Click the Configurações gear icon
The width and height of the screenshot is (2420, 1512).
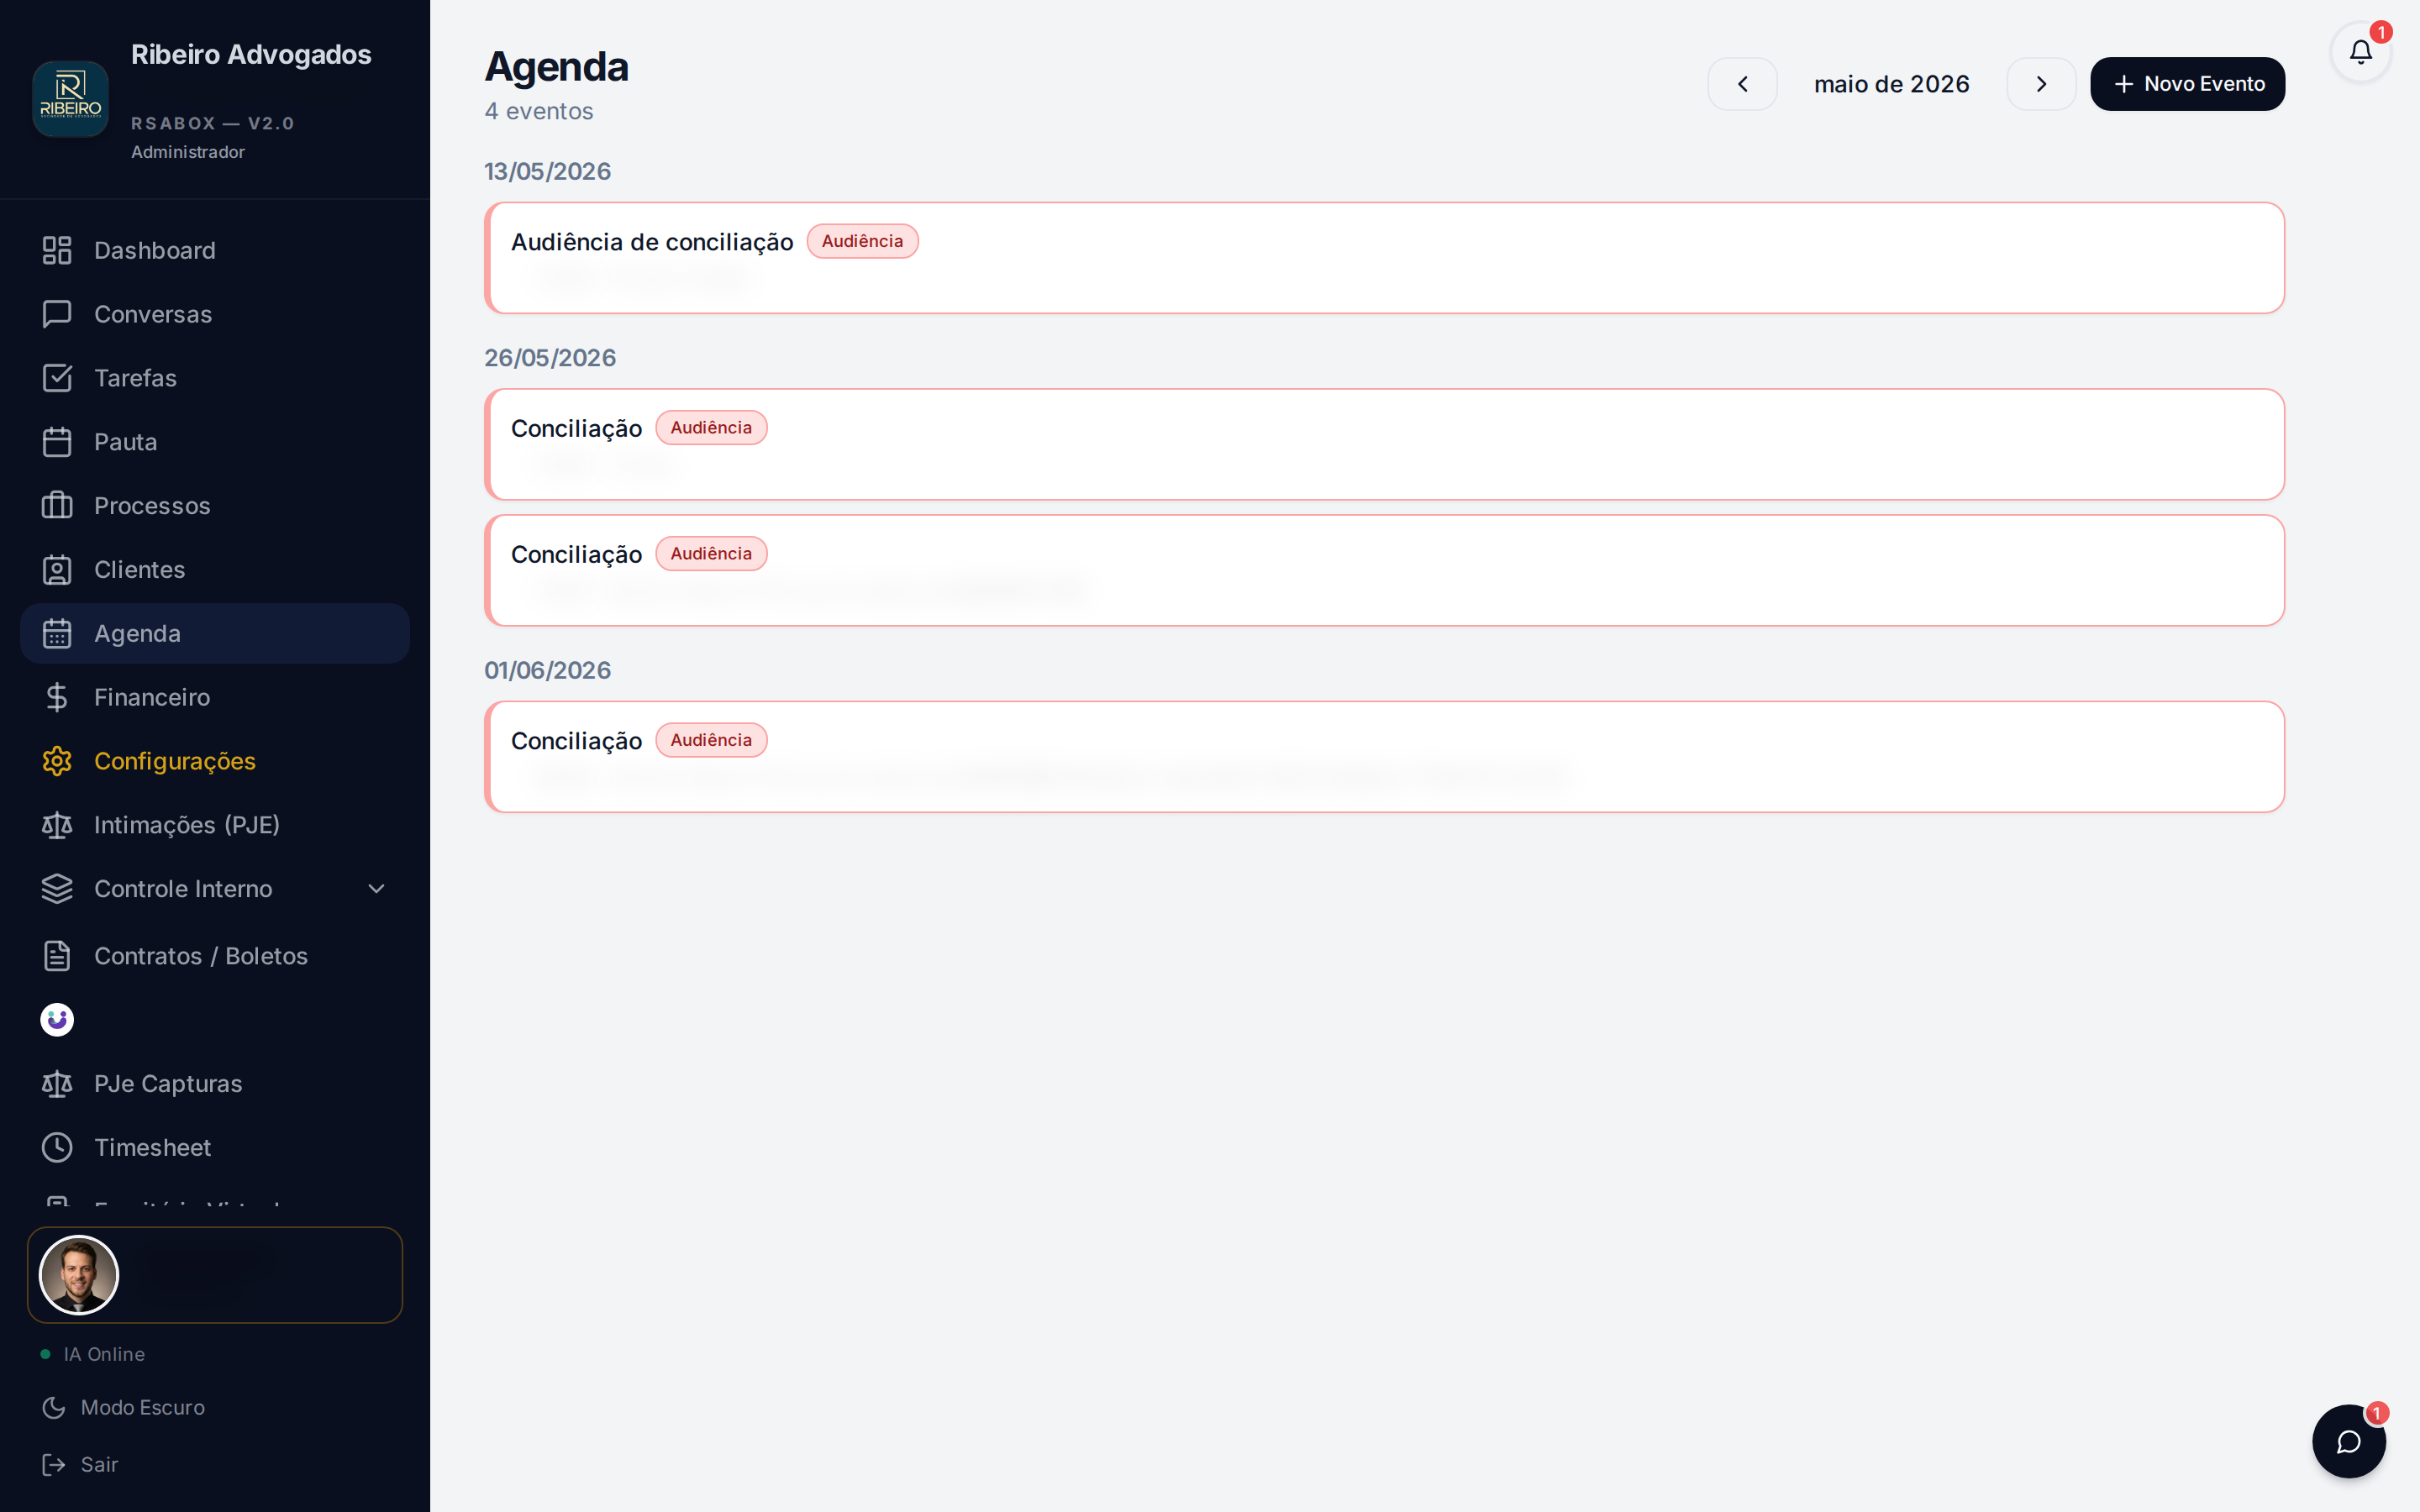click(x=57, y=761)
